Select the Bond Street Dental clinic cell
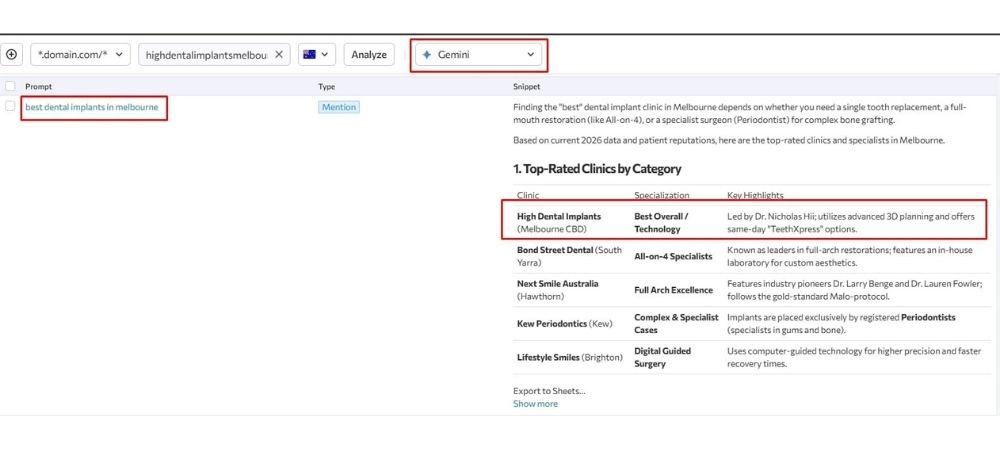This screenshot has height=462, width=1000. [570, 256]
